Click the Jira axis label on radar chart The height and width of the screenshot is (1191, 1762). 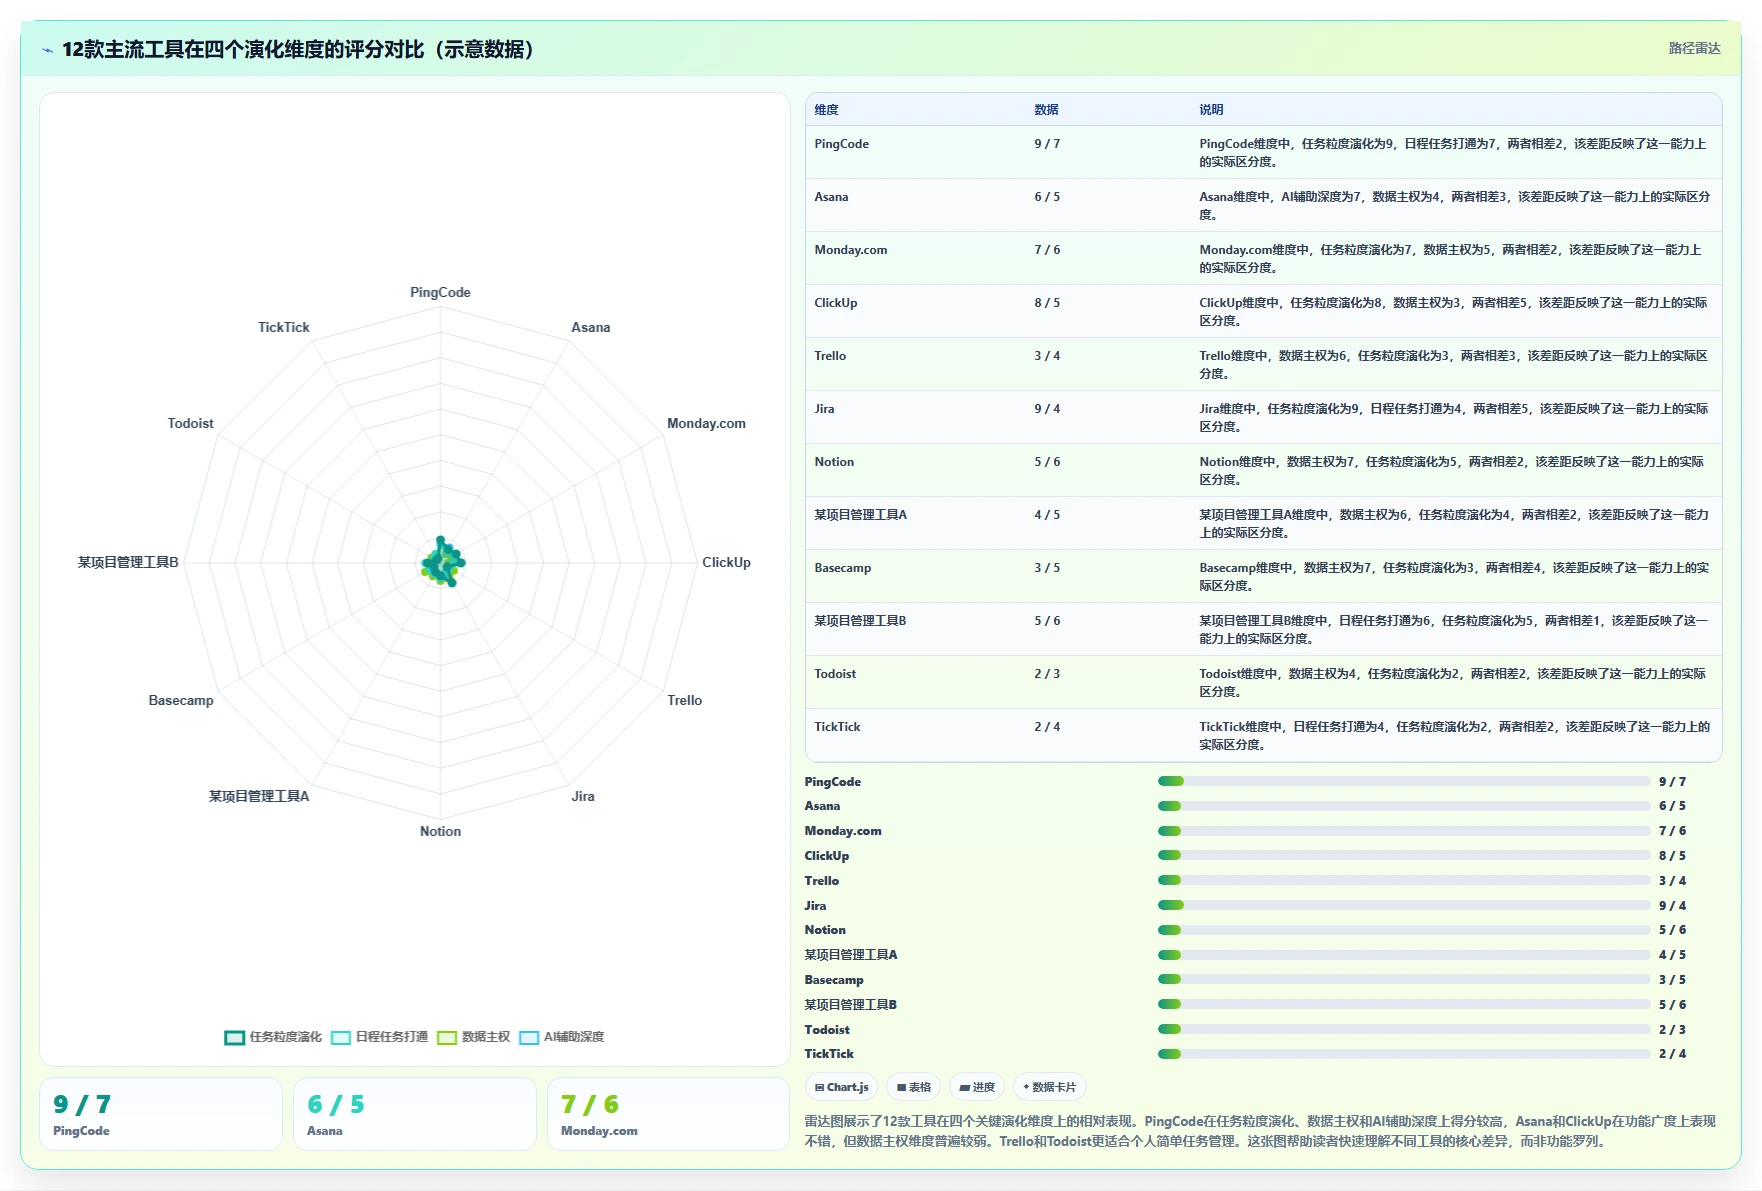point(583,796)
